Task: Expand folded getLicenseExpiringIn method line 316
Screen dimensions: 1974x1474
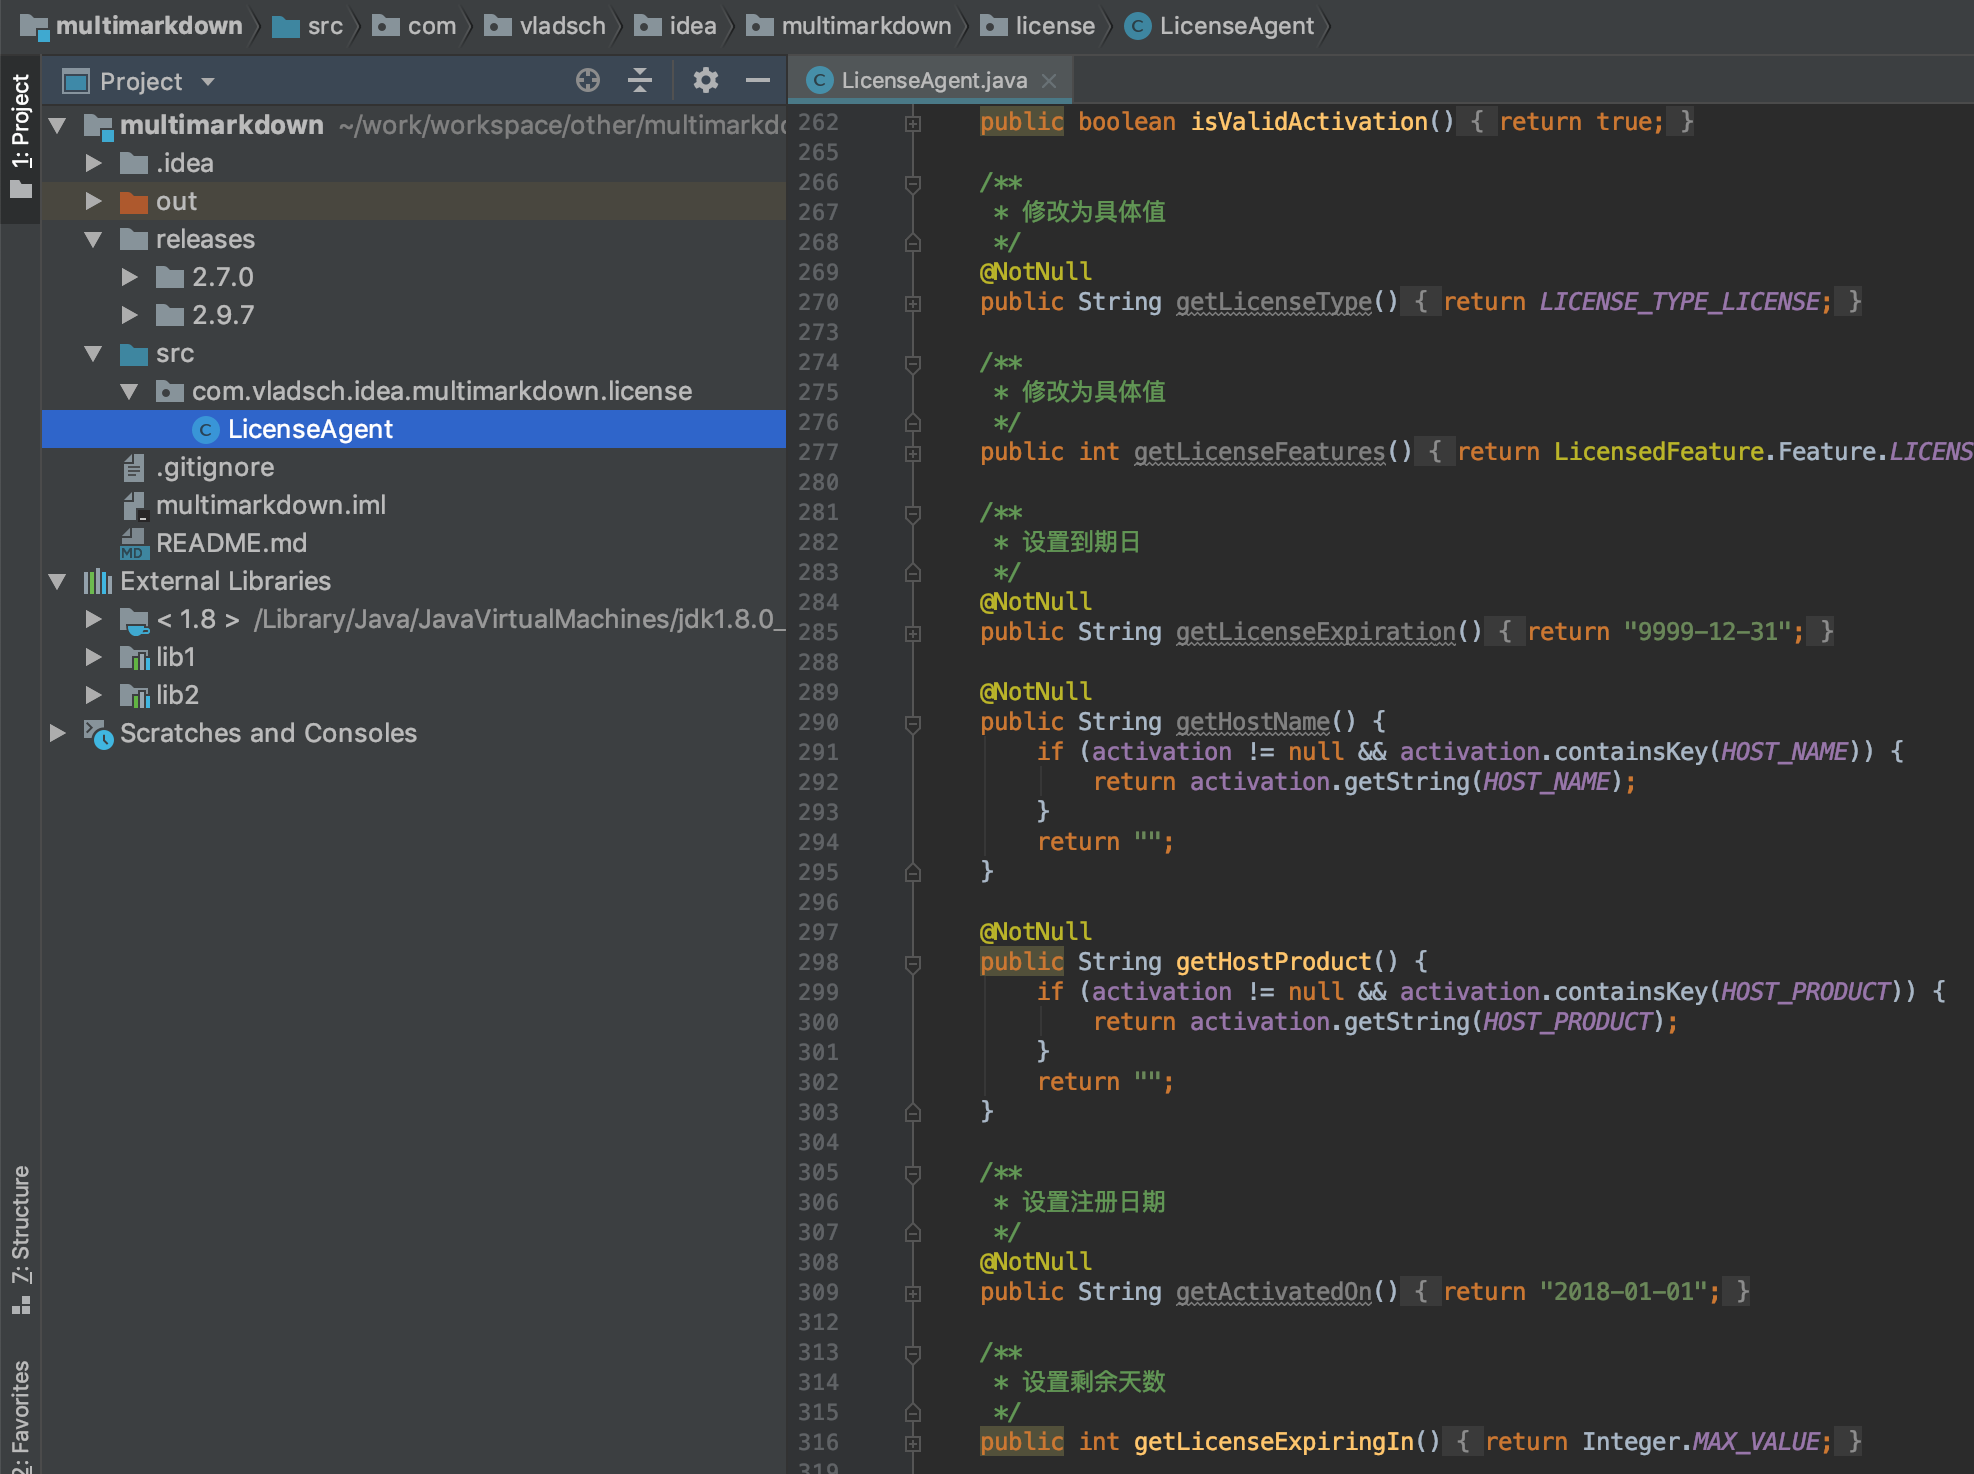Action: (913, 1444)
